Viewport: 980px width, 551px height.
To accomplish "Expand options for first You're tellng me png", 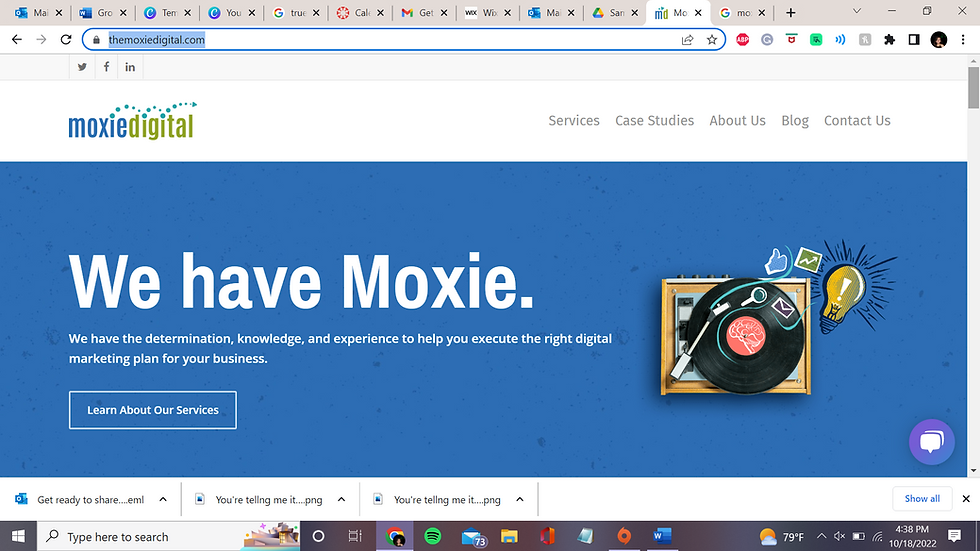I will click(341, 499).
